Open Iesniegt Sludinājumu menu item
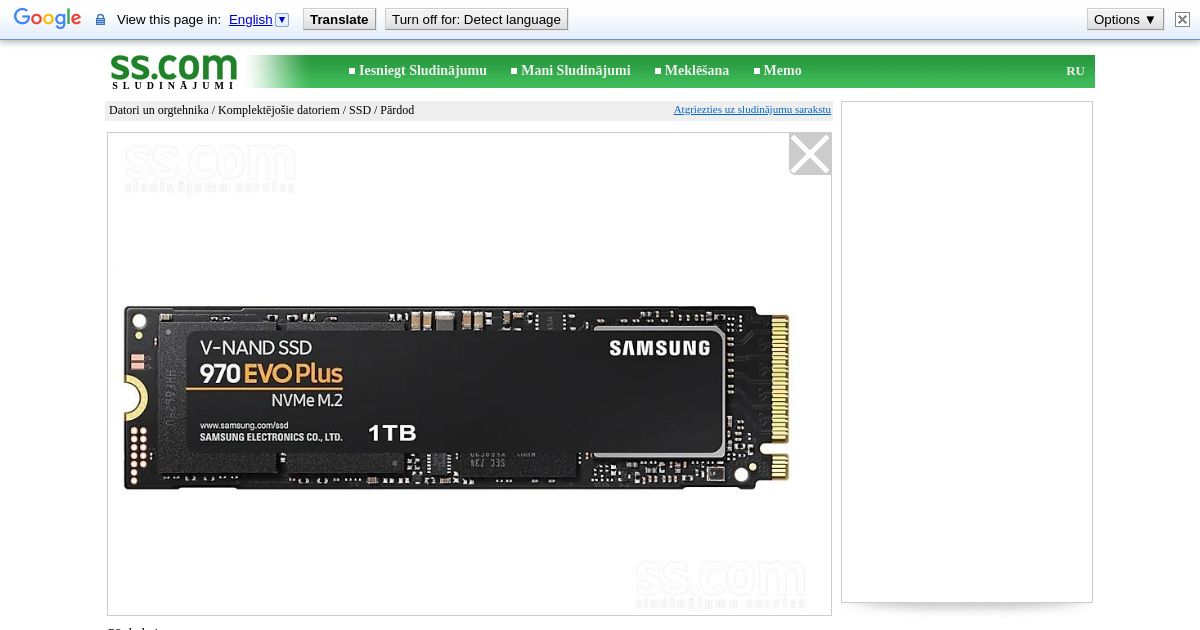 (422, 71)
